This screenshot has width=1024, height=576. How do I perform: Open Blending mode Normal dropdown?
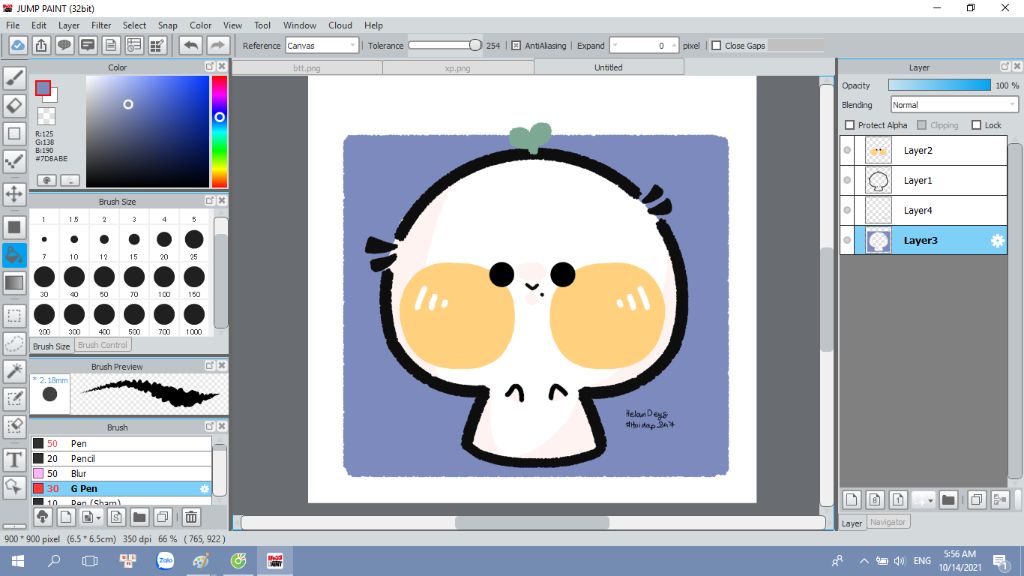pyautogui.click(x=954, y=104)
